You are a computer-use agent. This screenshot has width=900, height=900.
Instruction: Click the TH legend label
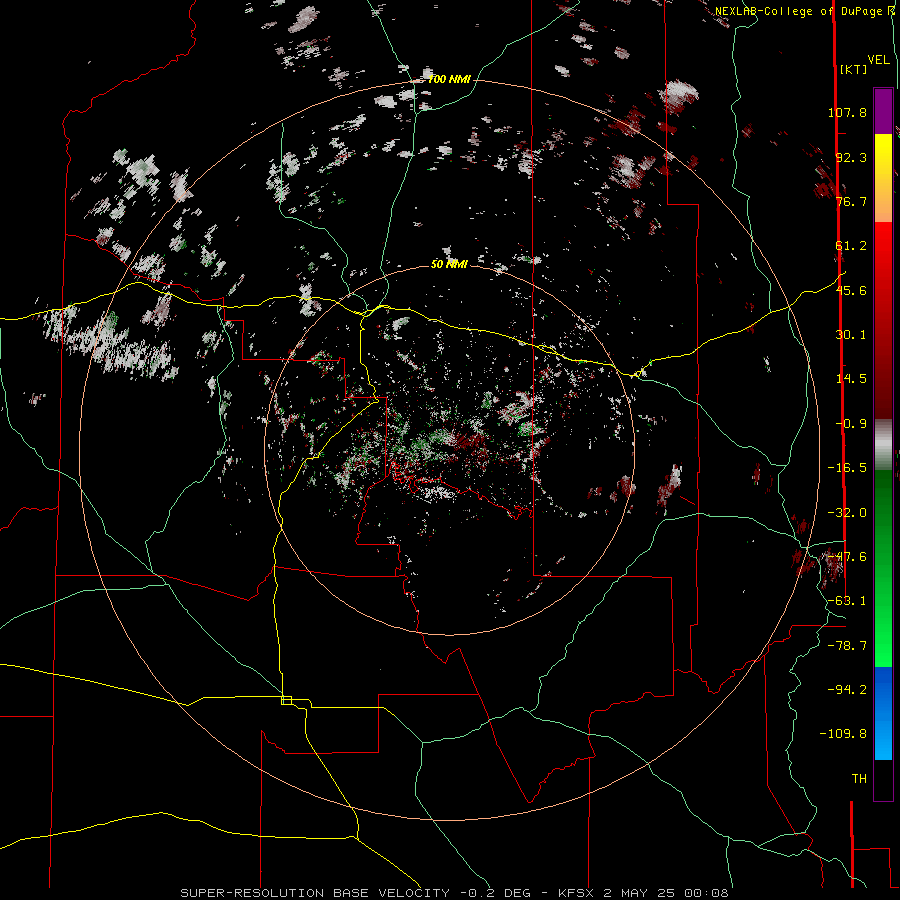tap(859, 779)
